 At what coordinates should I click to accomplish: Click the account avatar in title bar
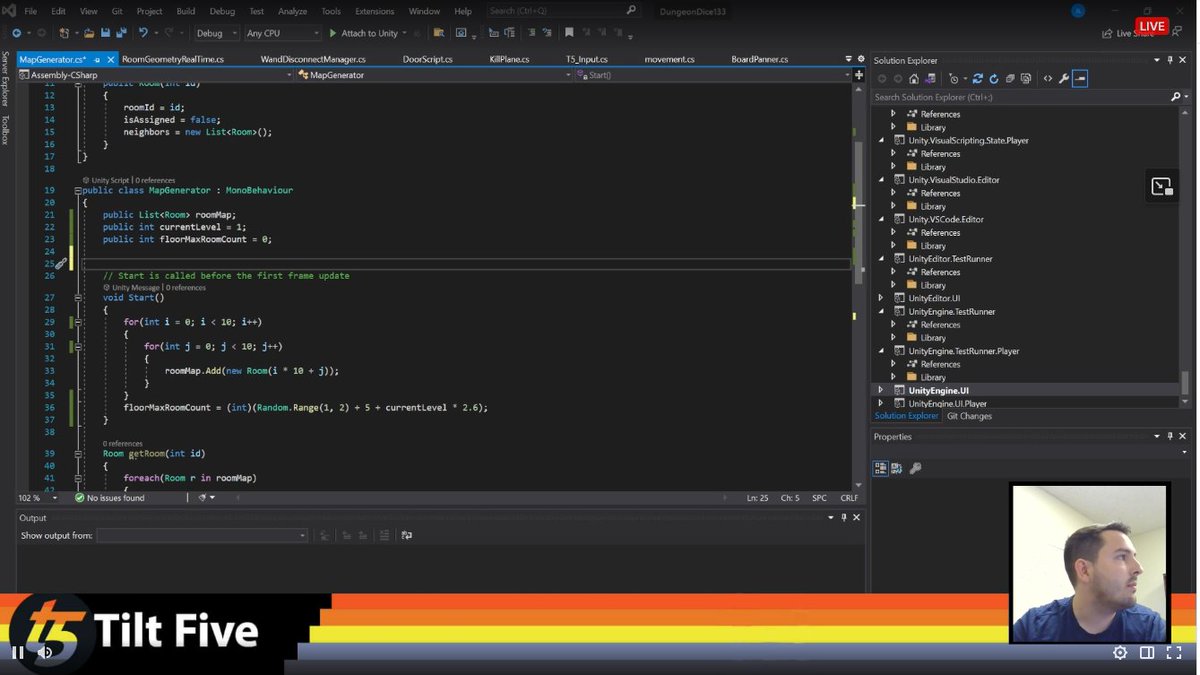1078,11
